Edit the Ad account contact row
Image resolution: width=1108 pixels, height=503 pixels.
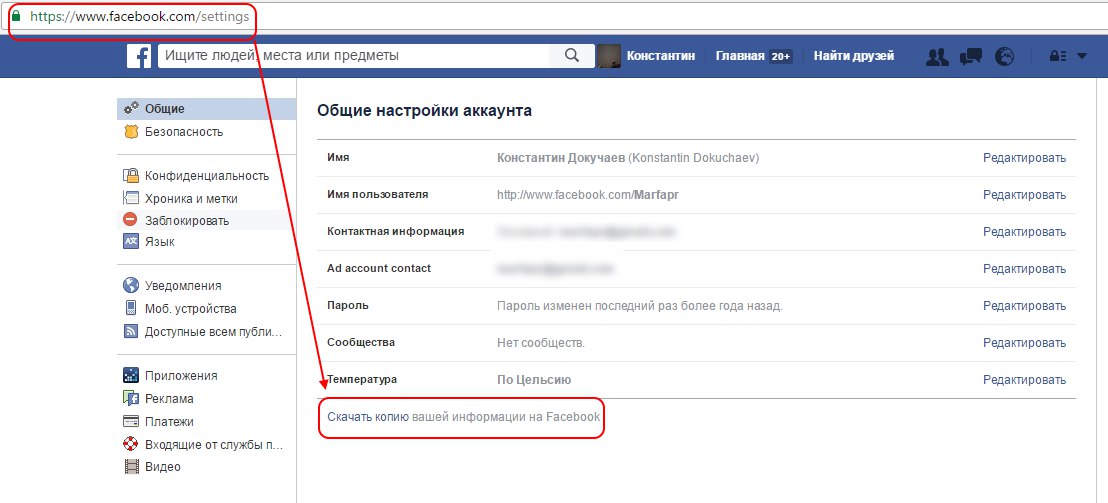click(x=1024, y=268)
